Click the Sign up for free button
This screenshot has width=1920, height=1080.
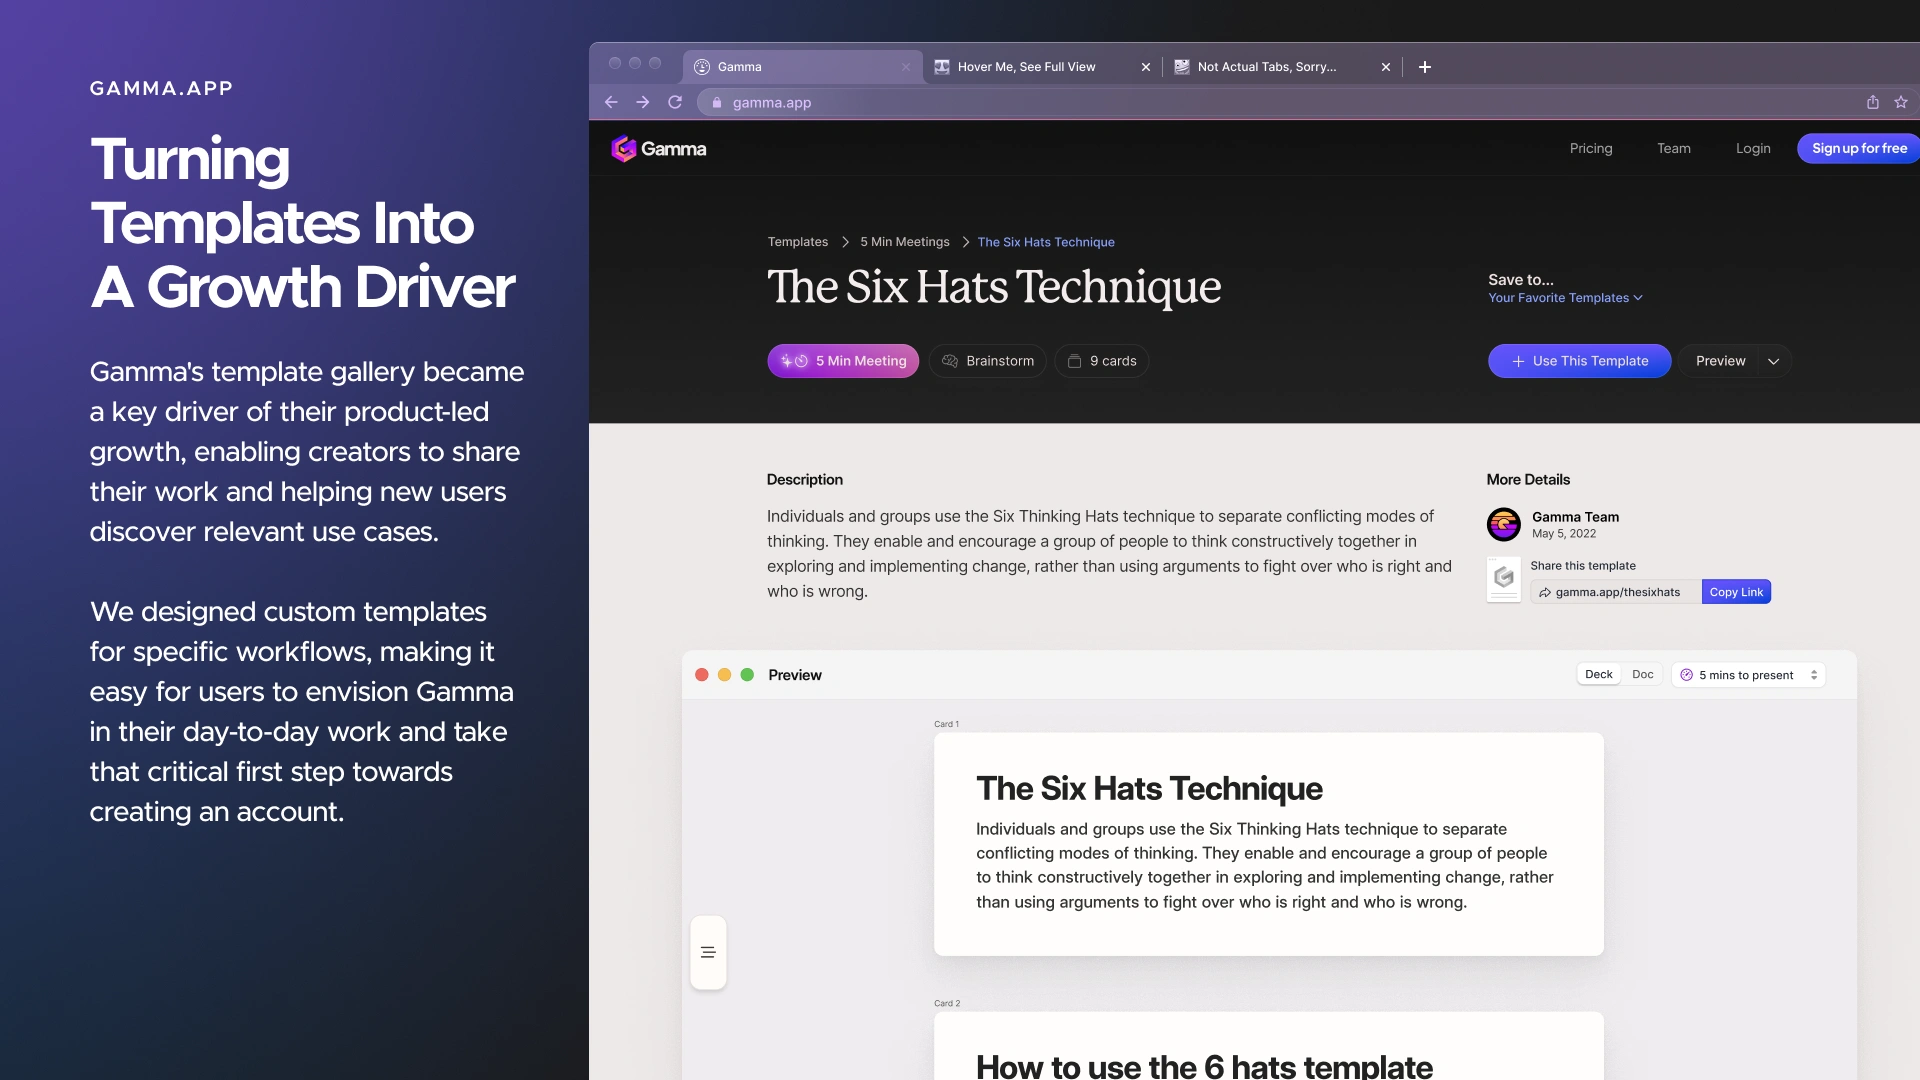[1859, 148]
